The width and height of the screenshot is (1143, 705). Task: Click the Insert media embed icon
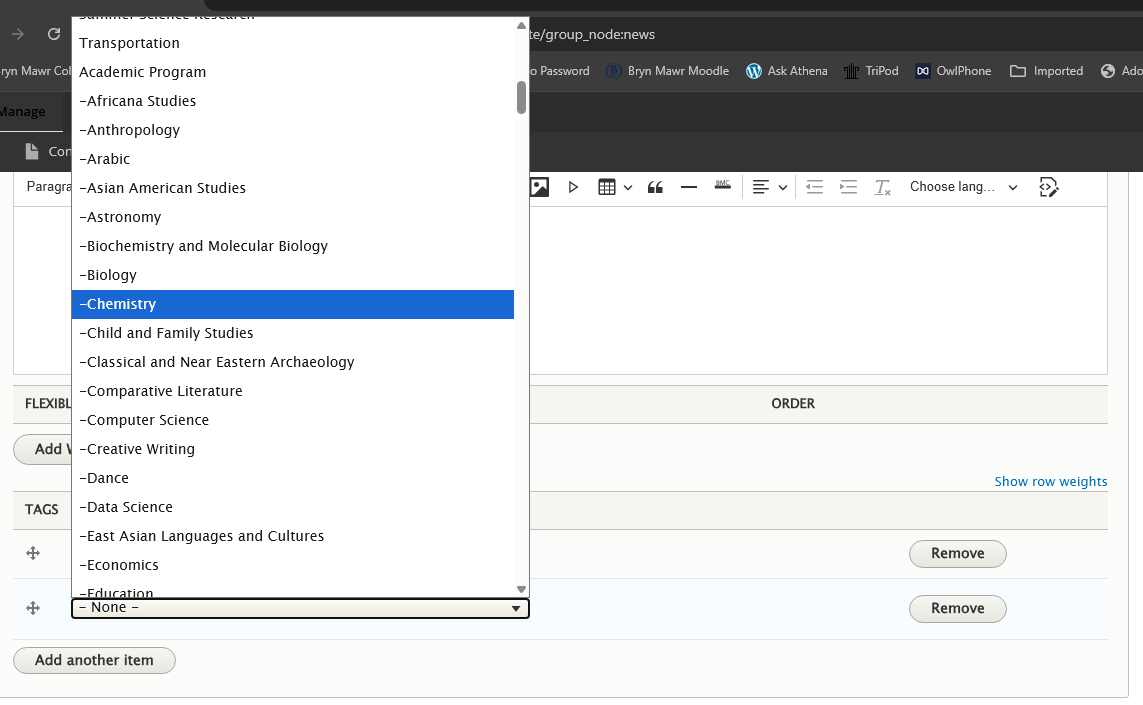pos(573,187)
